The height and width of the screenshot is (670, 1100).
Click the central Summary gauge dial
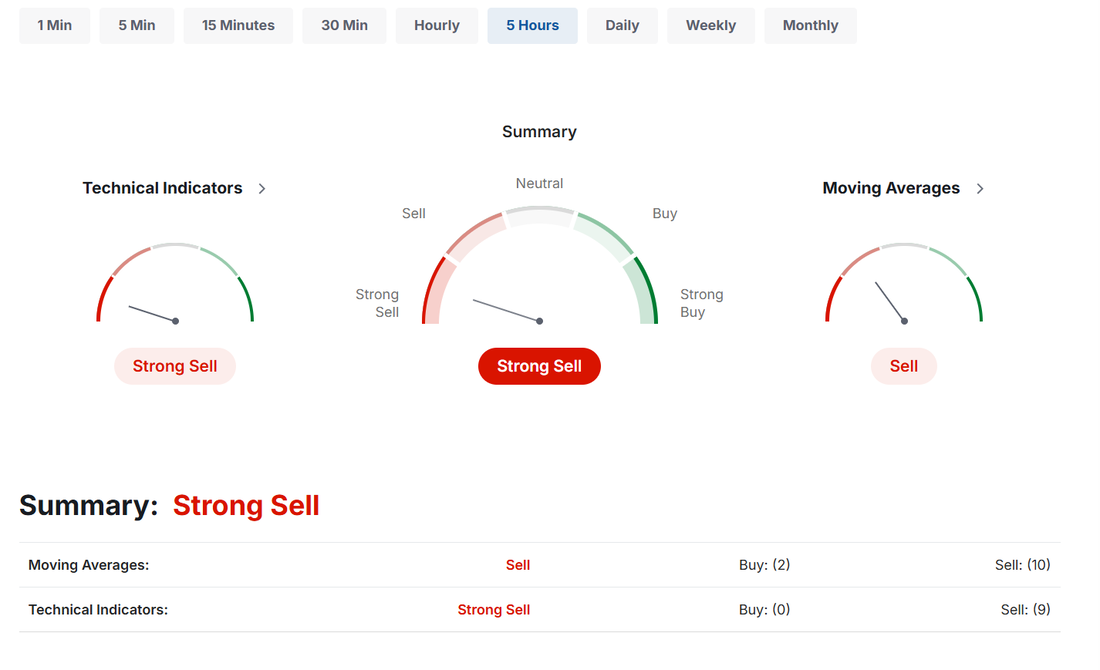[539, 265]
